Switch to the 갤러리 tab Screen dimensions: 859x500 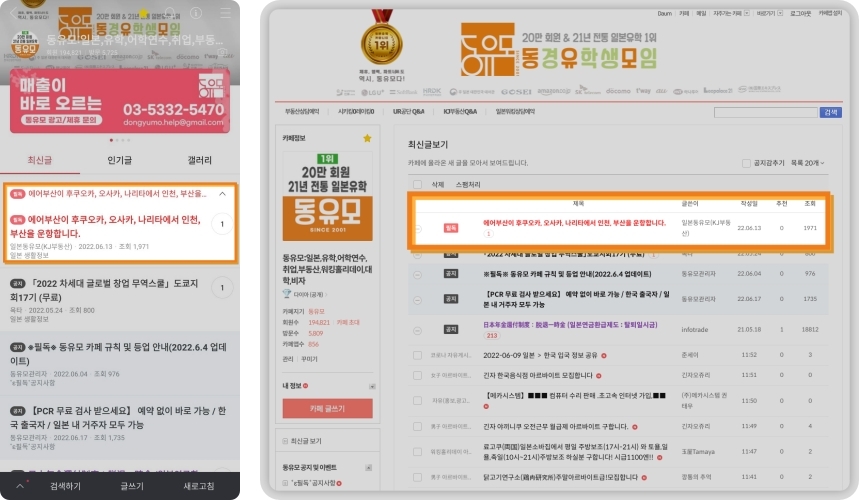click(199, 160)
